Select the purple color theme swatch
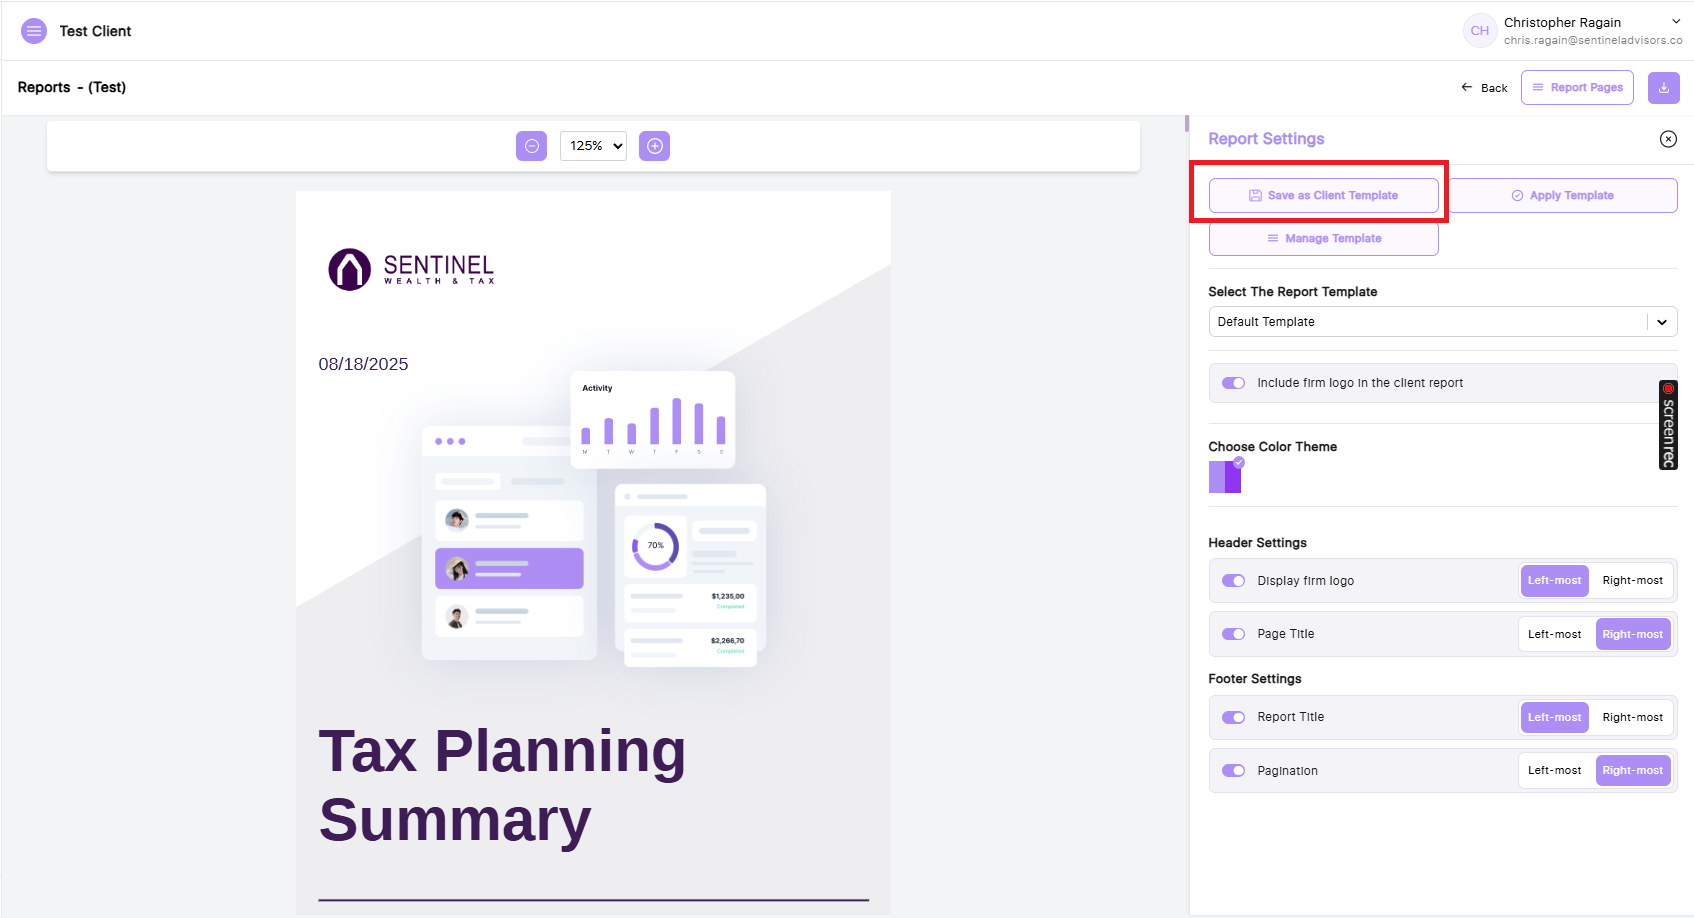The height and width of the screenshot is (918, 1694). coord(1225,477)
